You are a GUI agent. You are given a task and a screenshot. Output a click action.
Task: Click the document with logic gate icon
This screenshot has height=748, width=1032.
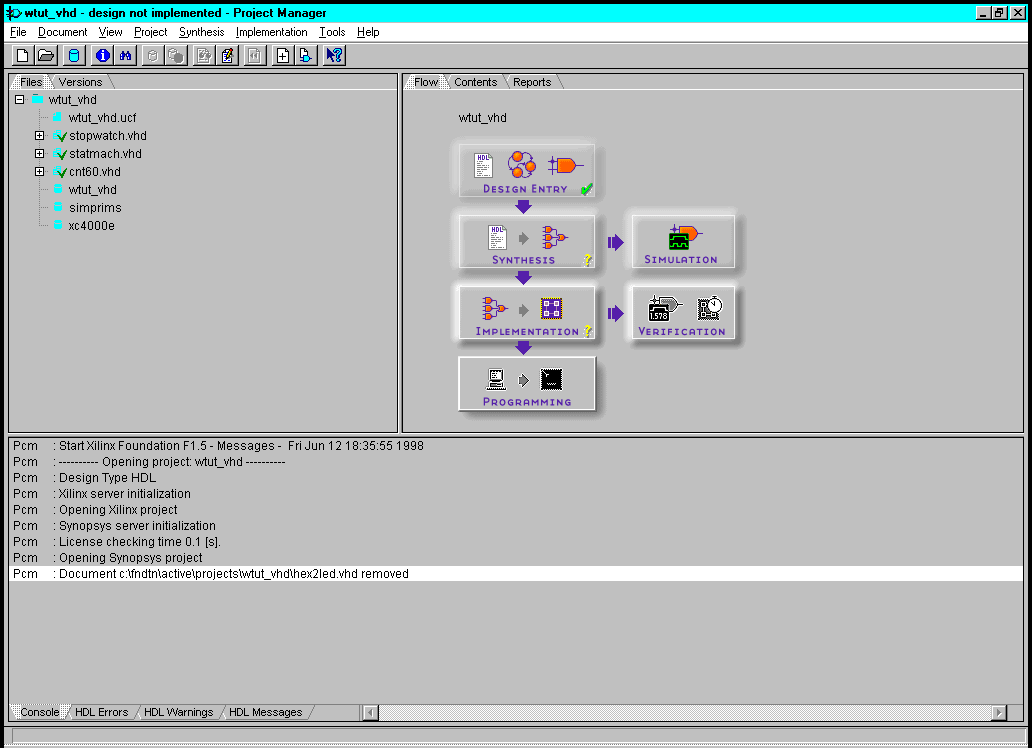[306, 55]
